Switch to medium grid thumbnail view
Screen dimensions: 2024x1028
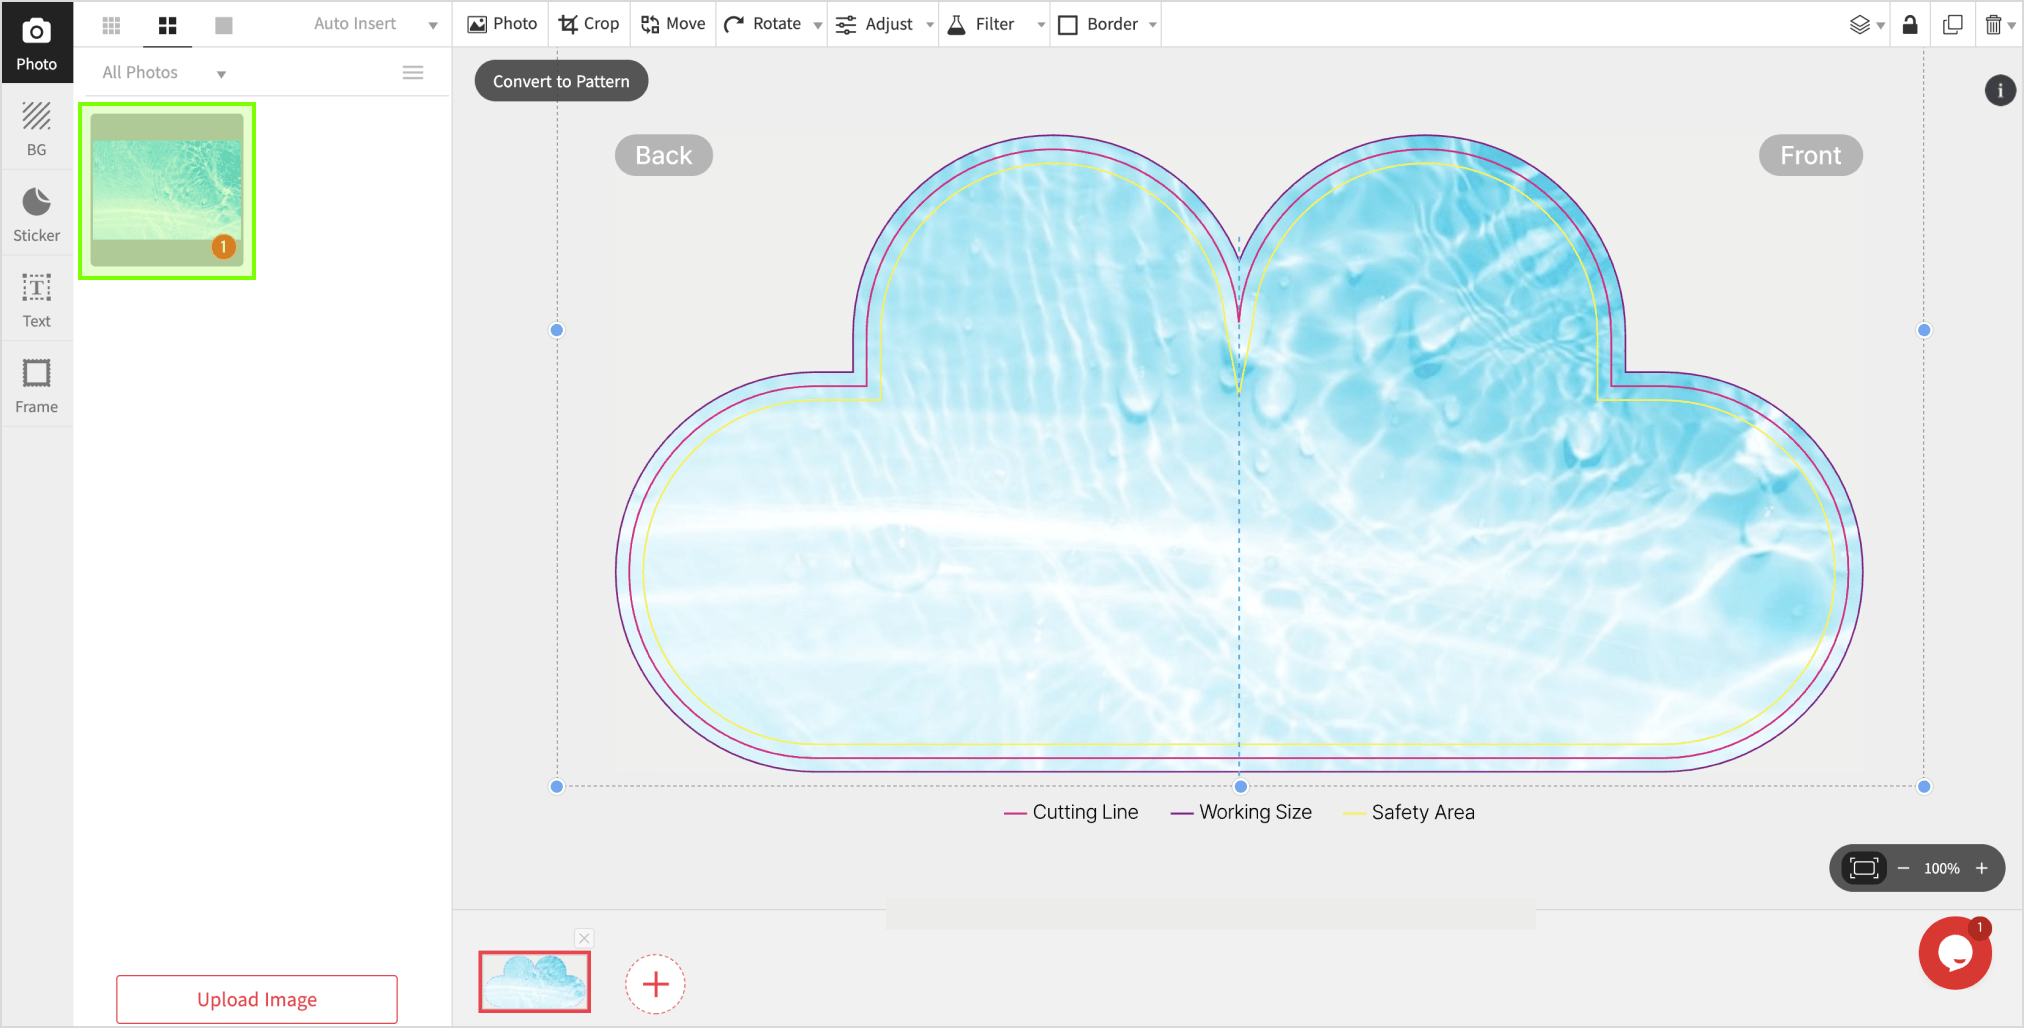167,25
